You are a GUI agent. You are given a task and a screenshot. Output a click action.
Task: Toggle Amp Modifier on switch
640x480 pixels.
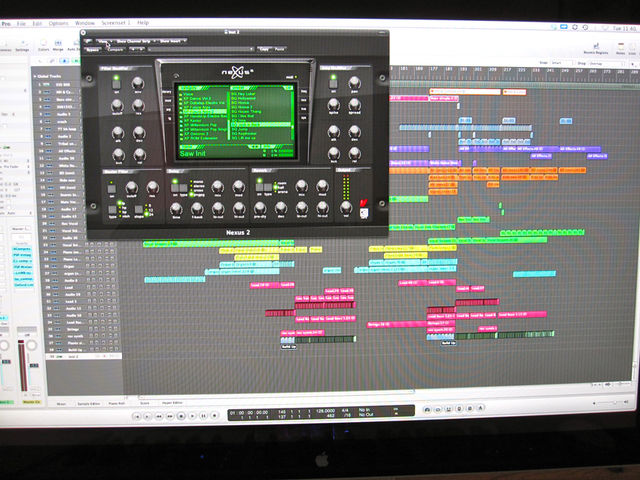pyautogui.click(x=333, y=82)
